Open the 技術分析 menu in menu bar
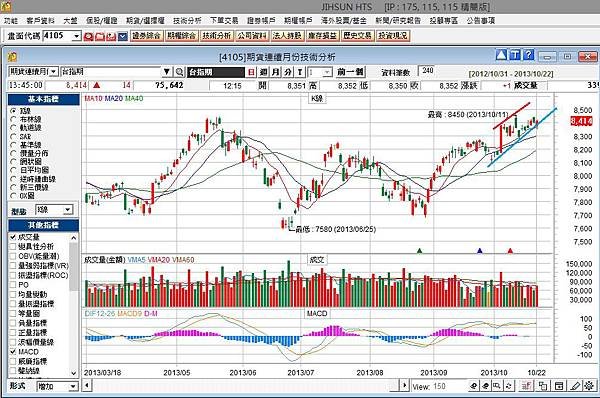The height and width of the screenshot is (398, 600). (x=187, y=21)
